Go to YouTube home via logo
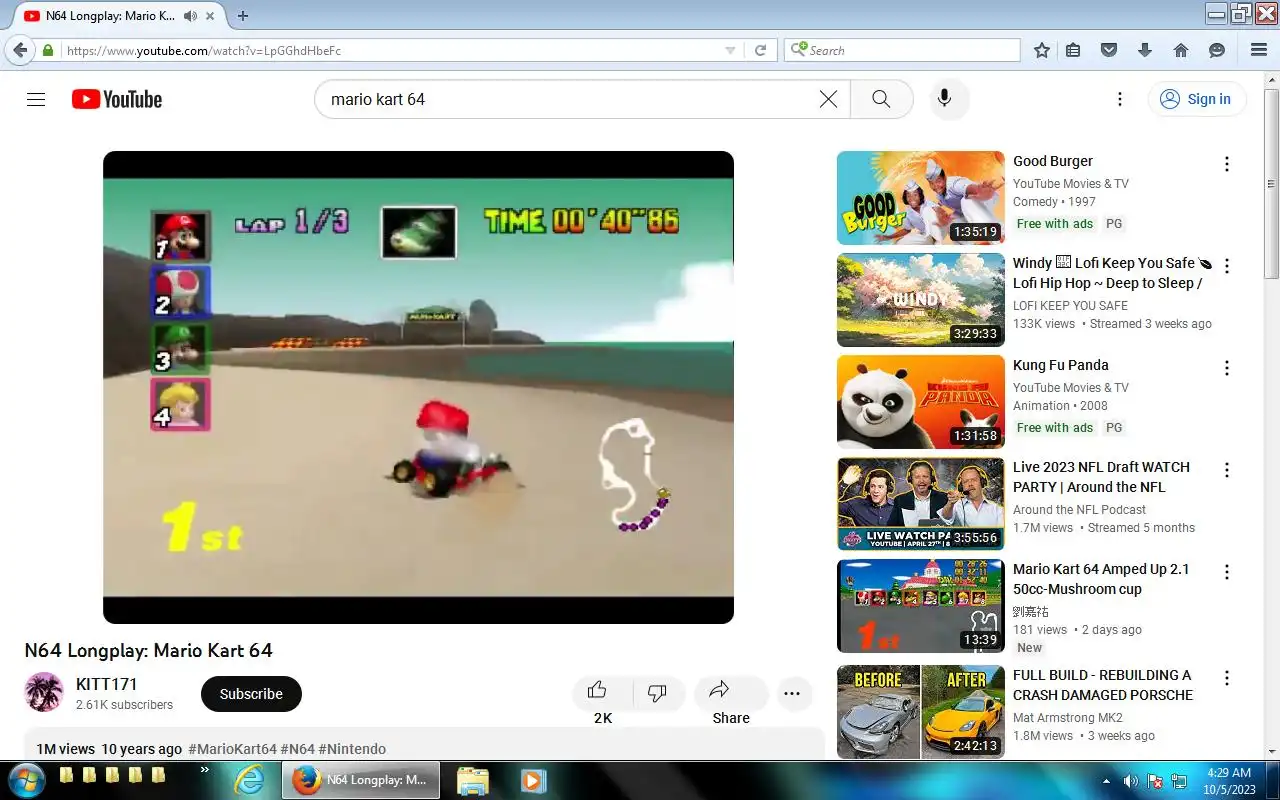Image resolution: width=1280 pixels, height=800 pixels. point(117,99)
